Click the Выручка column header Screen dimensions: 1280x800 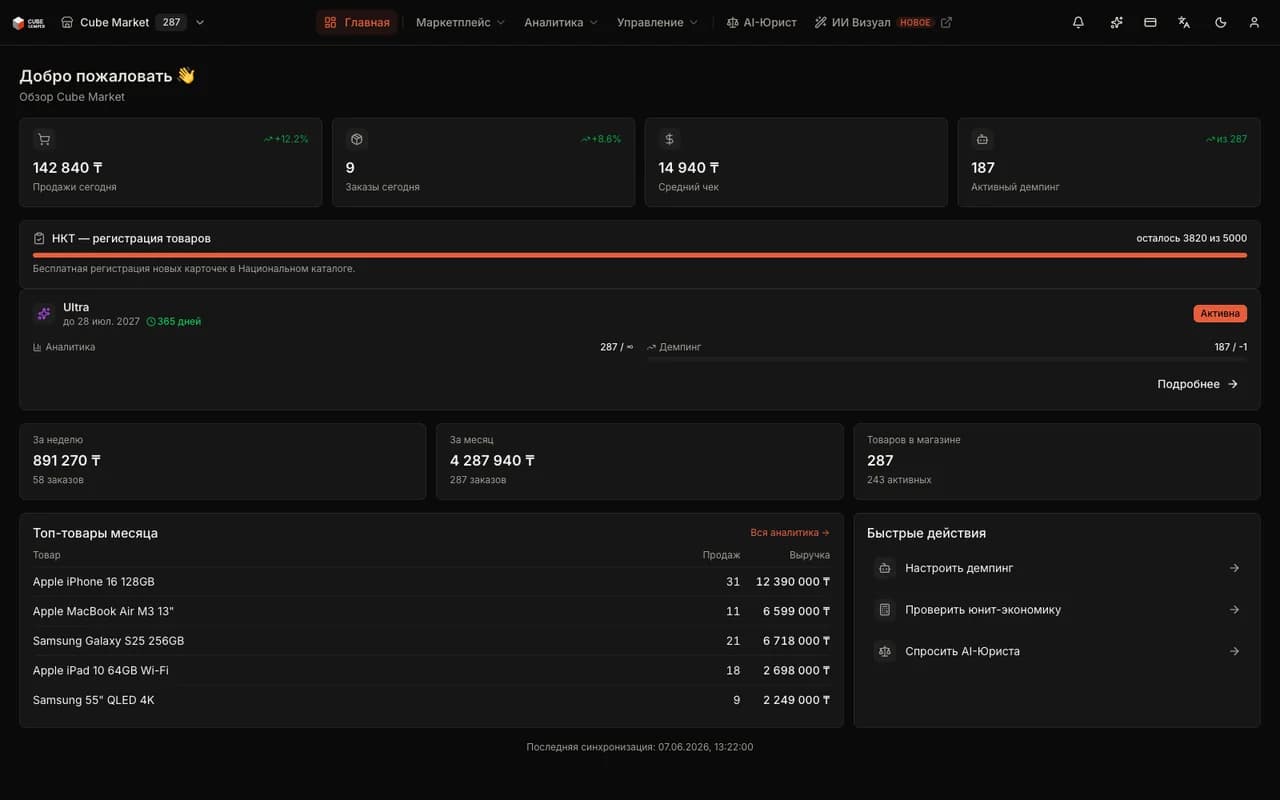[809, 555]
